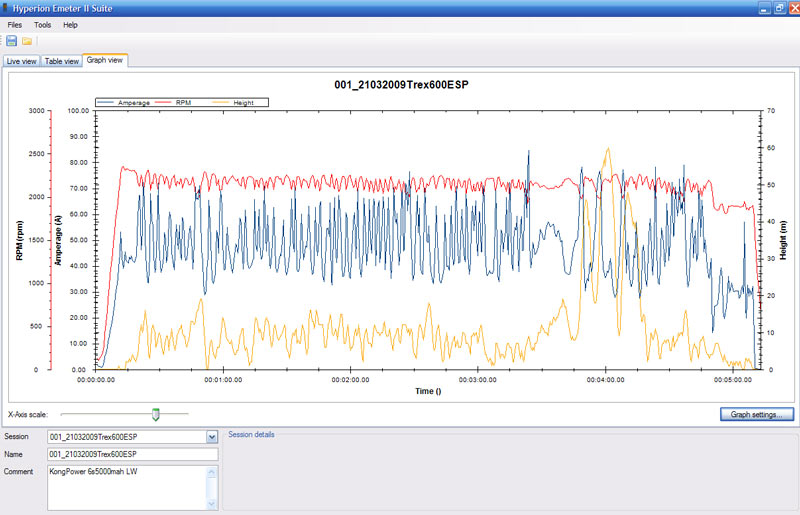
Task: Click the Hyperion app icon in title bar
Action: pyautogui.click(x=6, y=7)
